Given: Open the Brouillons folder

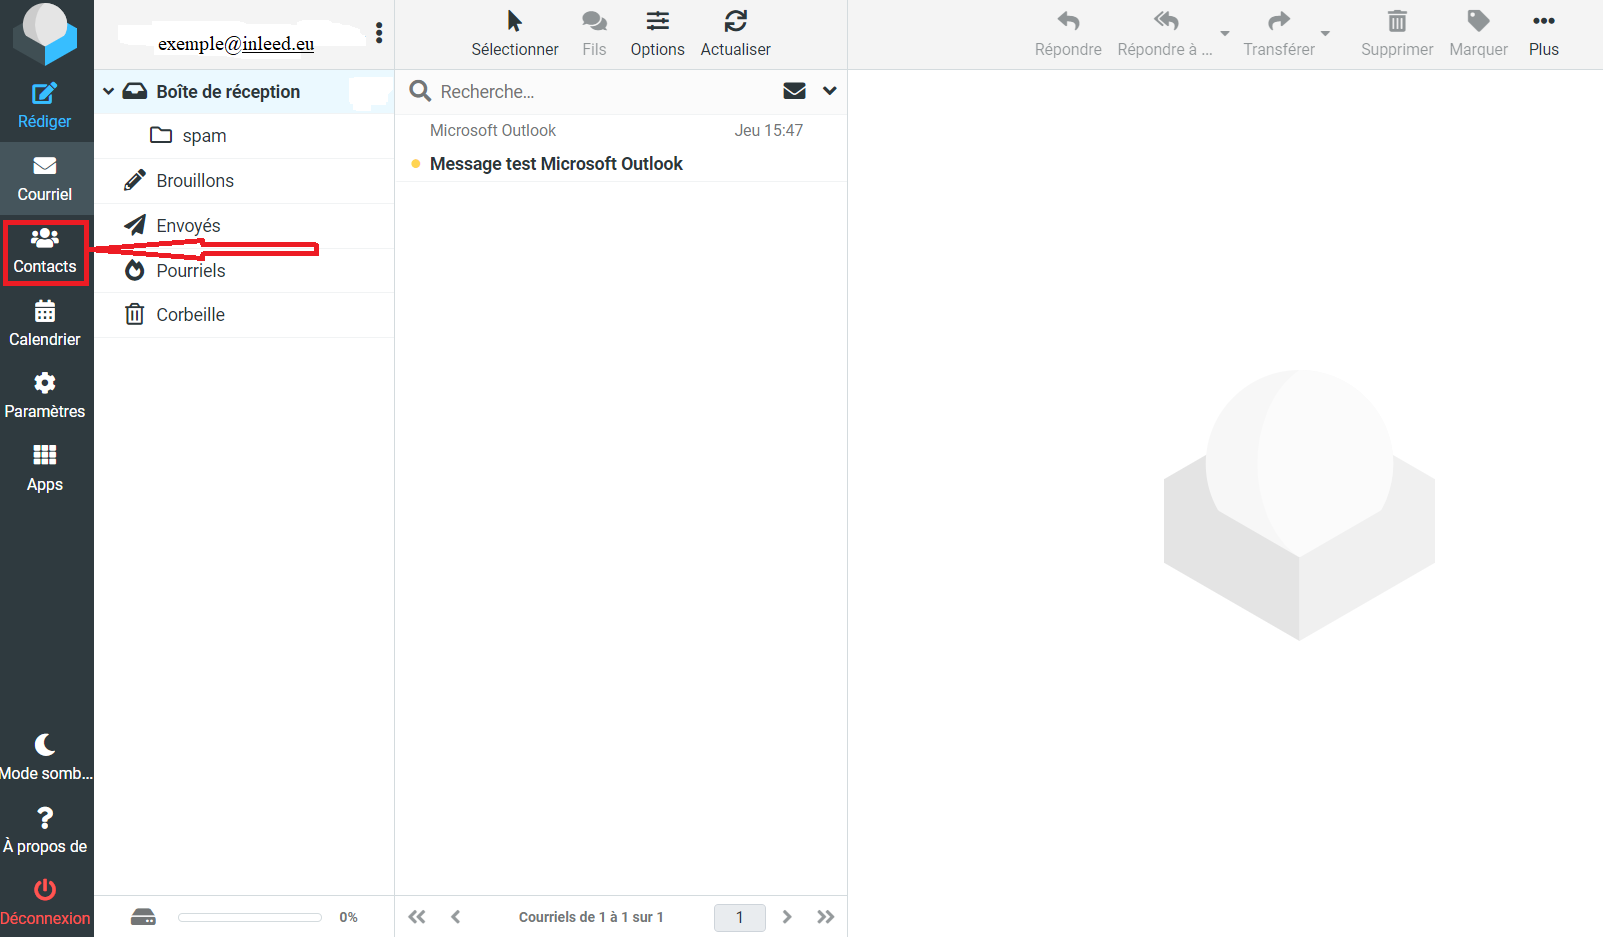Looking at the screenshot, I should coord(244,181).
